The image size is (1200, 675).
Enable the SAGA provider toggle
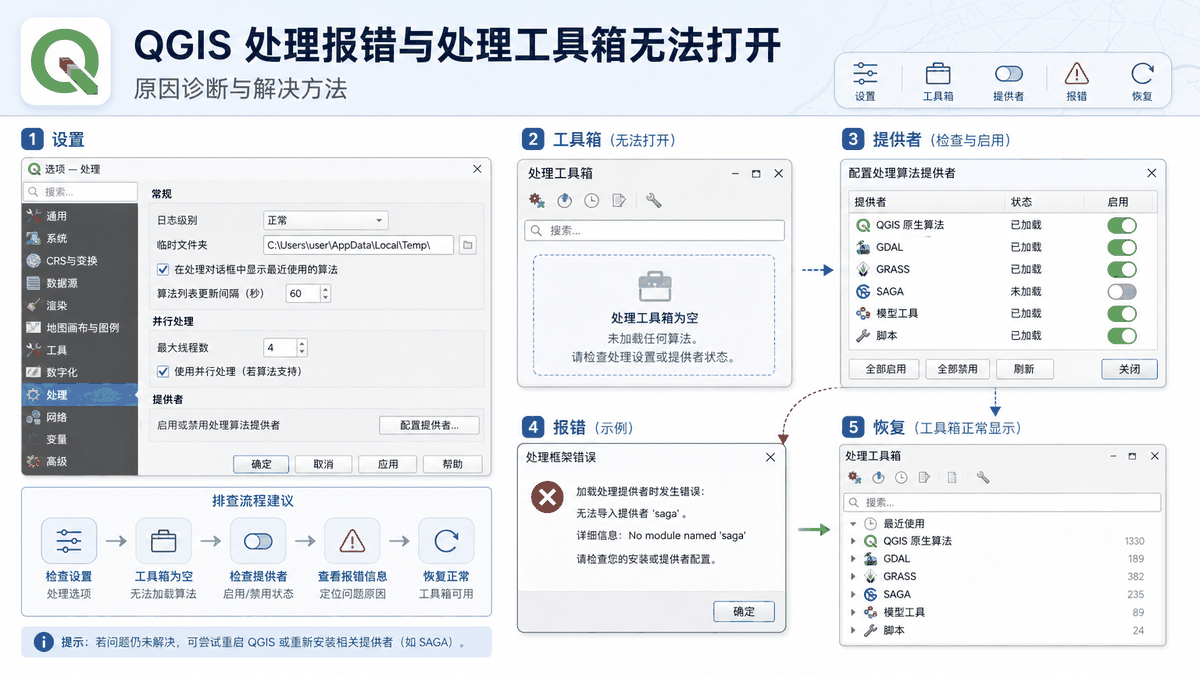pyautogui.click(x=1121, y=291)
